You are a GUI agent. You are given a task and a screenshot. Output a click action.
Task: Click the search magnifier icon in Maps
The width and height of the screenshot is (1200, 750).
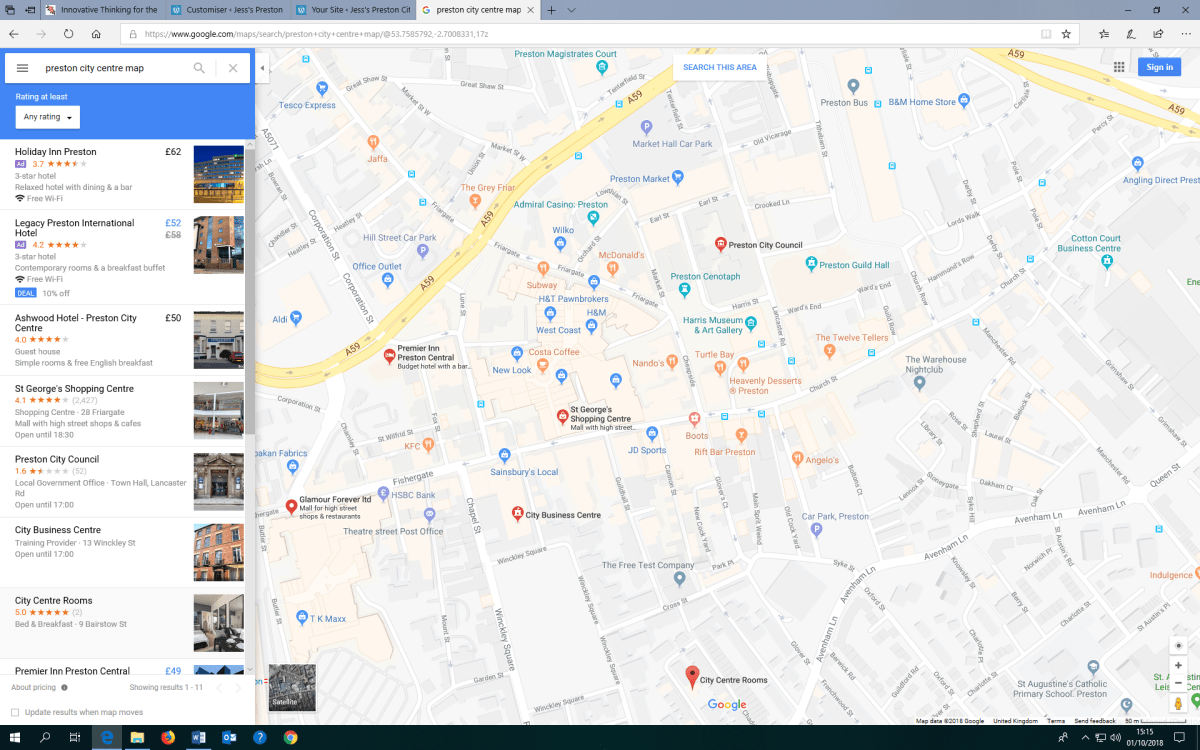199,68
